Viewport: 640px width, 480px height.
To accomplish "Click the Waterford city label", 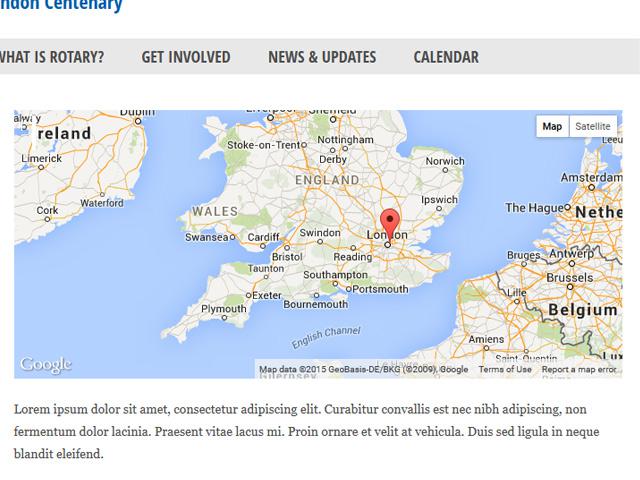I will point(102,203).
